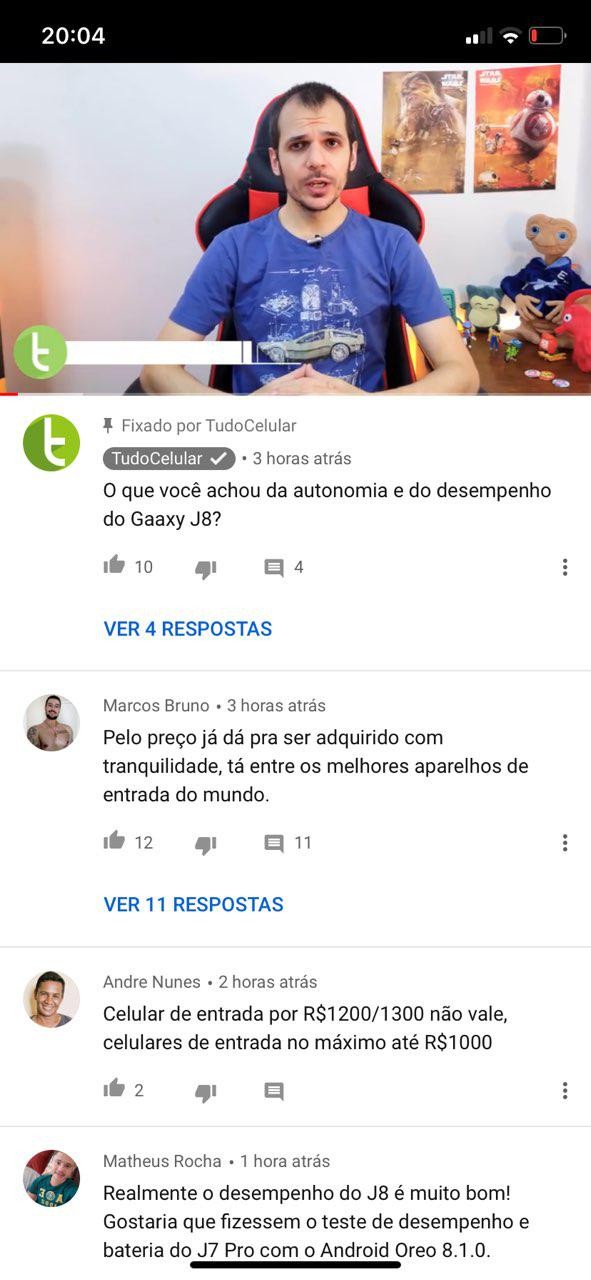
Task: Like Andre Nunes's comment
Action: pyautogui.click(x=114, y=1088)
